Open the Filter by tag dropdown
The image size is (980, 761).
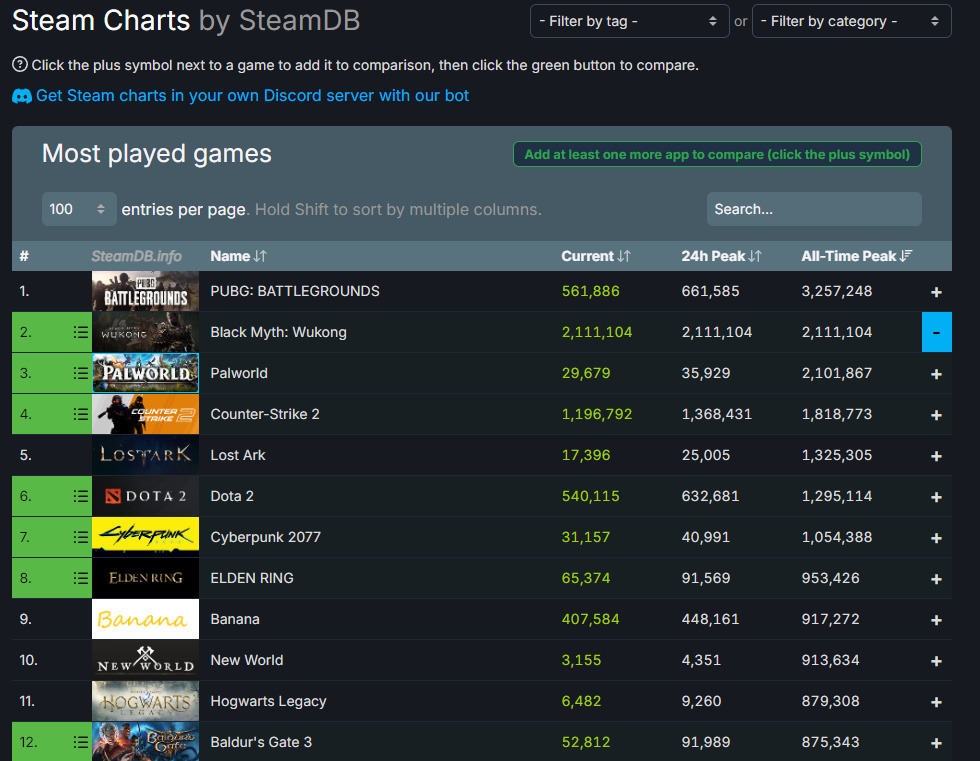629,21
